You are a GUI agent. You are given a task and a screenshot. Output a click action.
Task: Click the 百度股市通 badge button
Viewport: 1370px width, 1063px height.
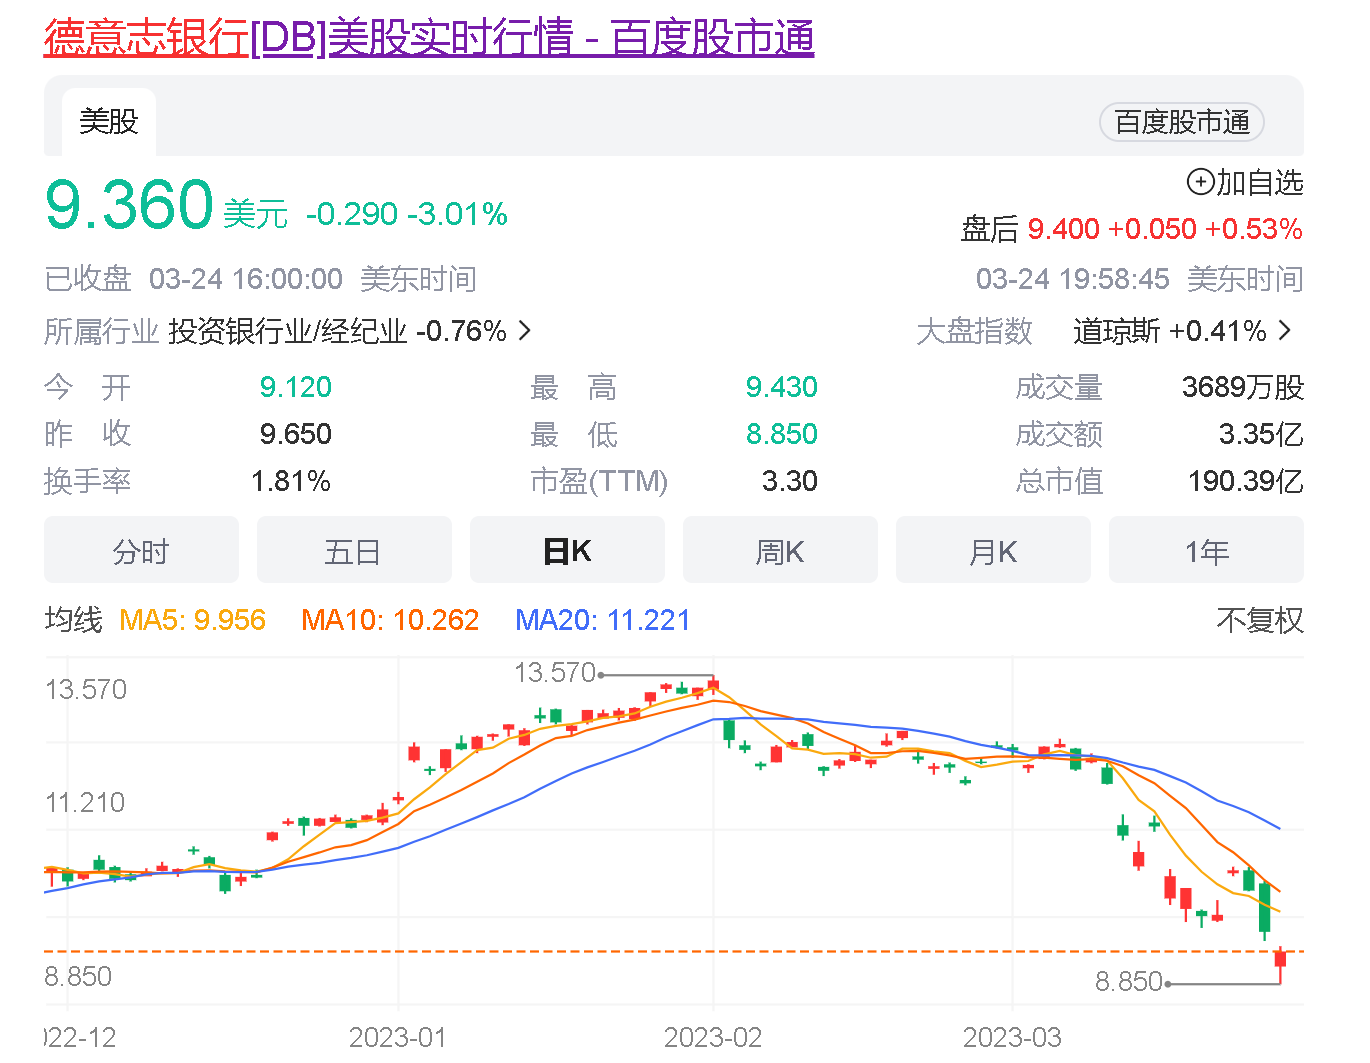click(x=1182, y=122)
